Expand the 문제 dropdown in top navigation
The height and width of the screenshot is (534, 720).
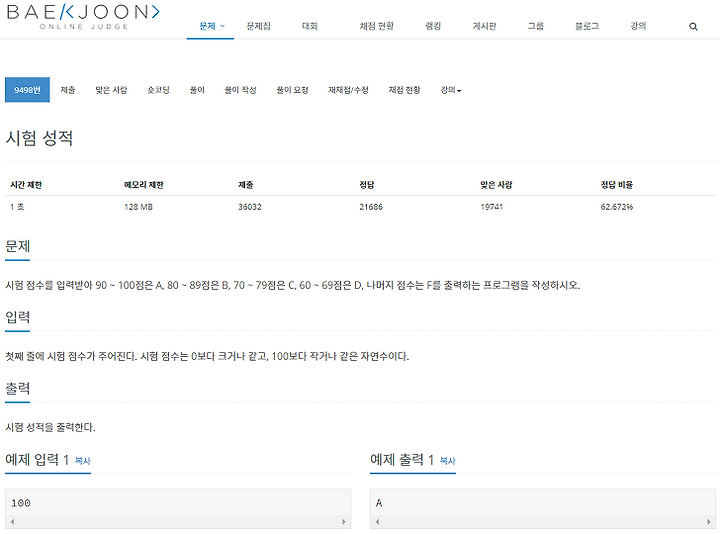pyautogui.click(x=211, y=26)
